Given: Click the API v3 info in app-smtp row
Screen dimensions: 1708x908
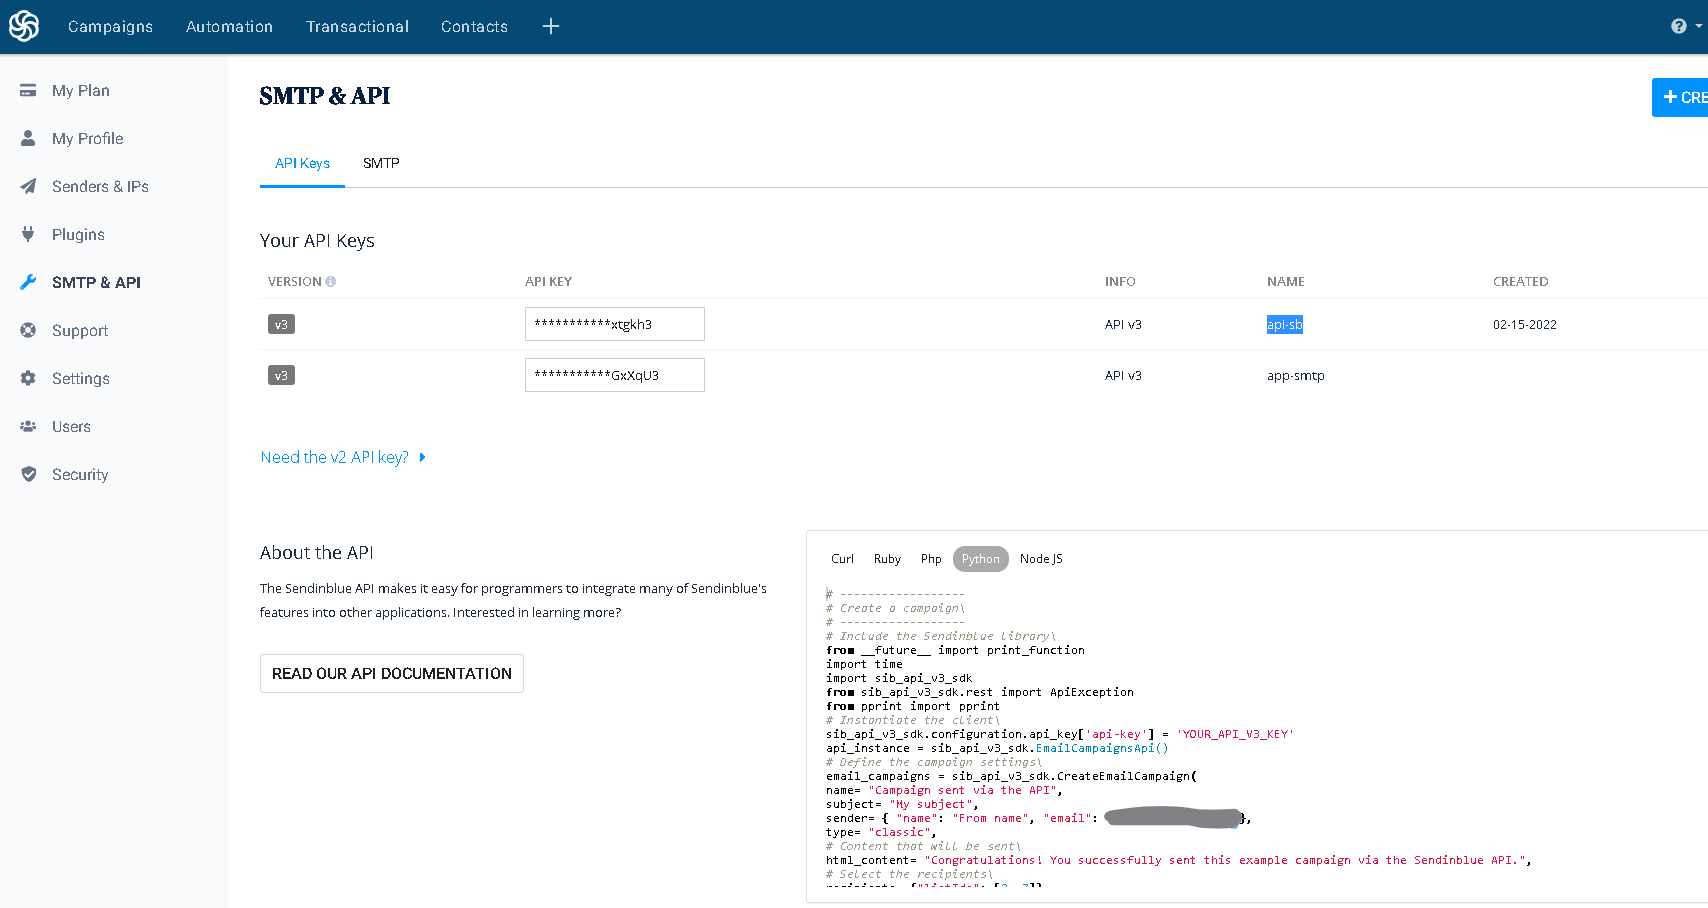Looking at the screenshot, I should [1123, 375].
